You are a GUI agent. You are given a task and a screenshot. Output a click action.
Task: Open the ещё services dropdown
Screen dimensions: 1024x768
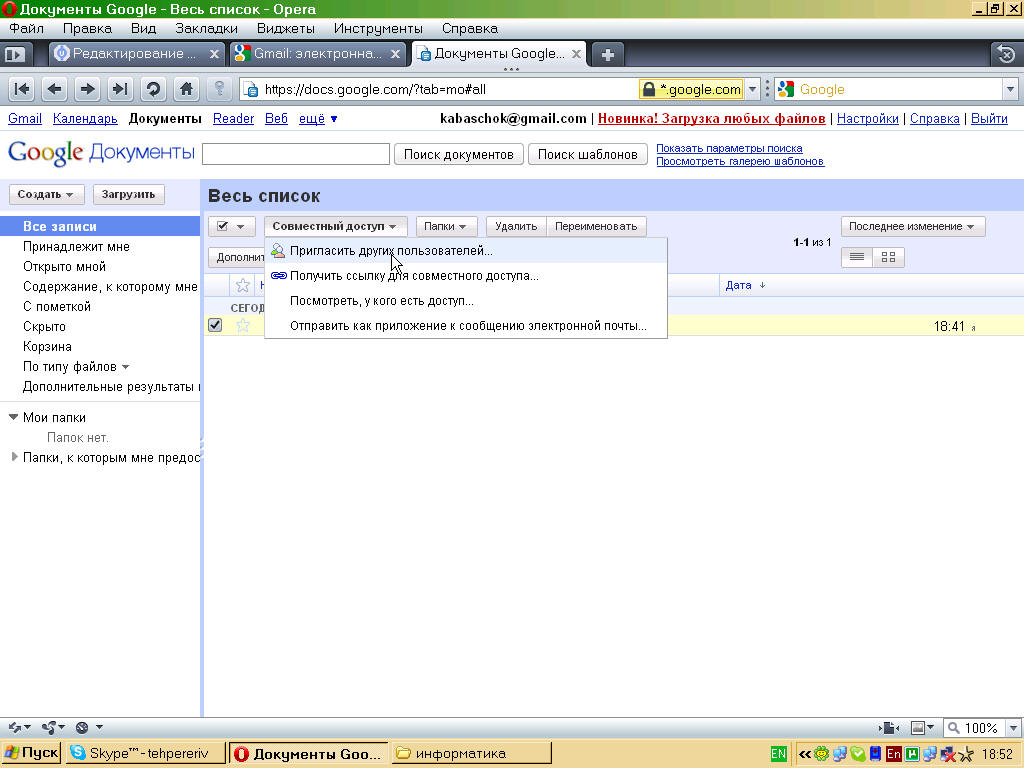click(318, 119)
